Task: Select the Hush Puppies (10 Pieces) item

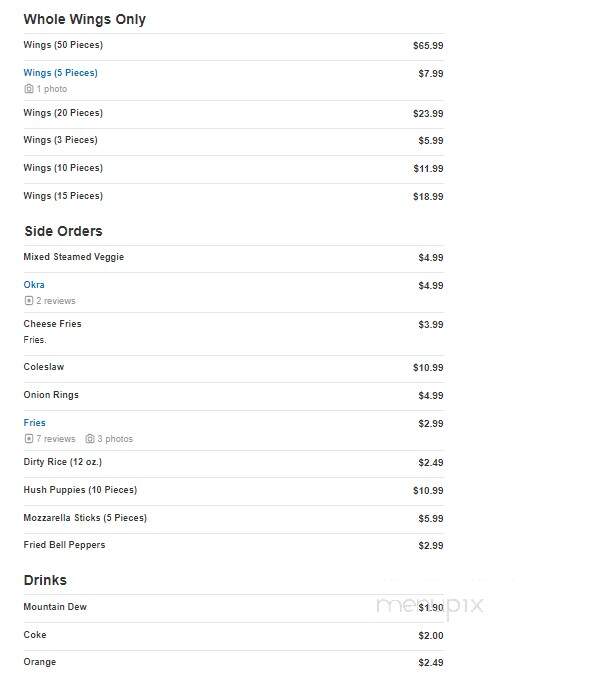Action: click(x=80, y=490)
